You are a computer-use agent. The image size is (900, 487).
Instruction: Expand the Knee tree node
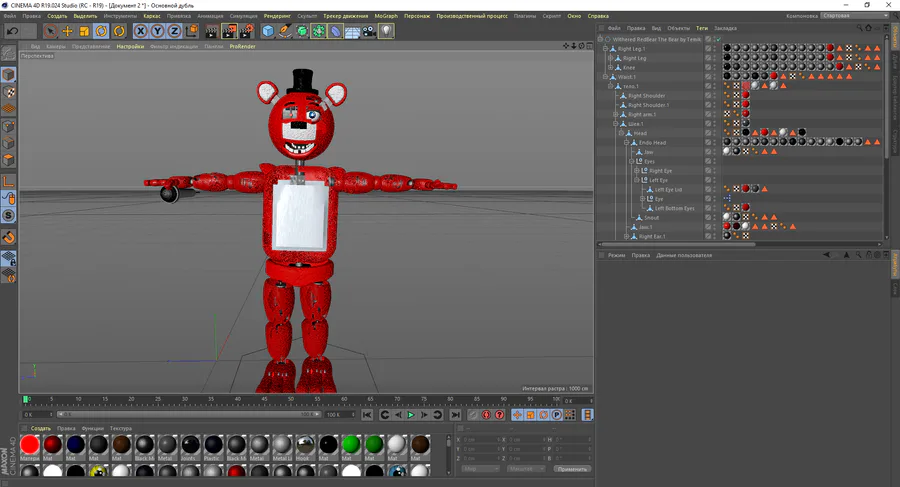610,68
